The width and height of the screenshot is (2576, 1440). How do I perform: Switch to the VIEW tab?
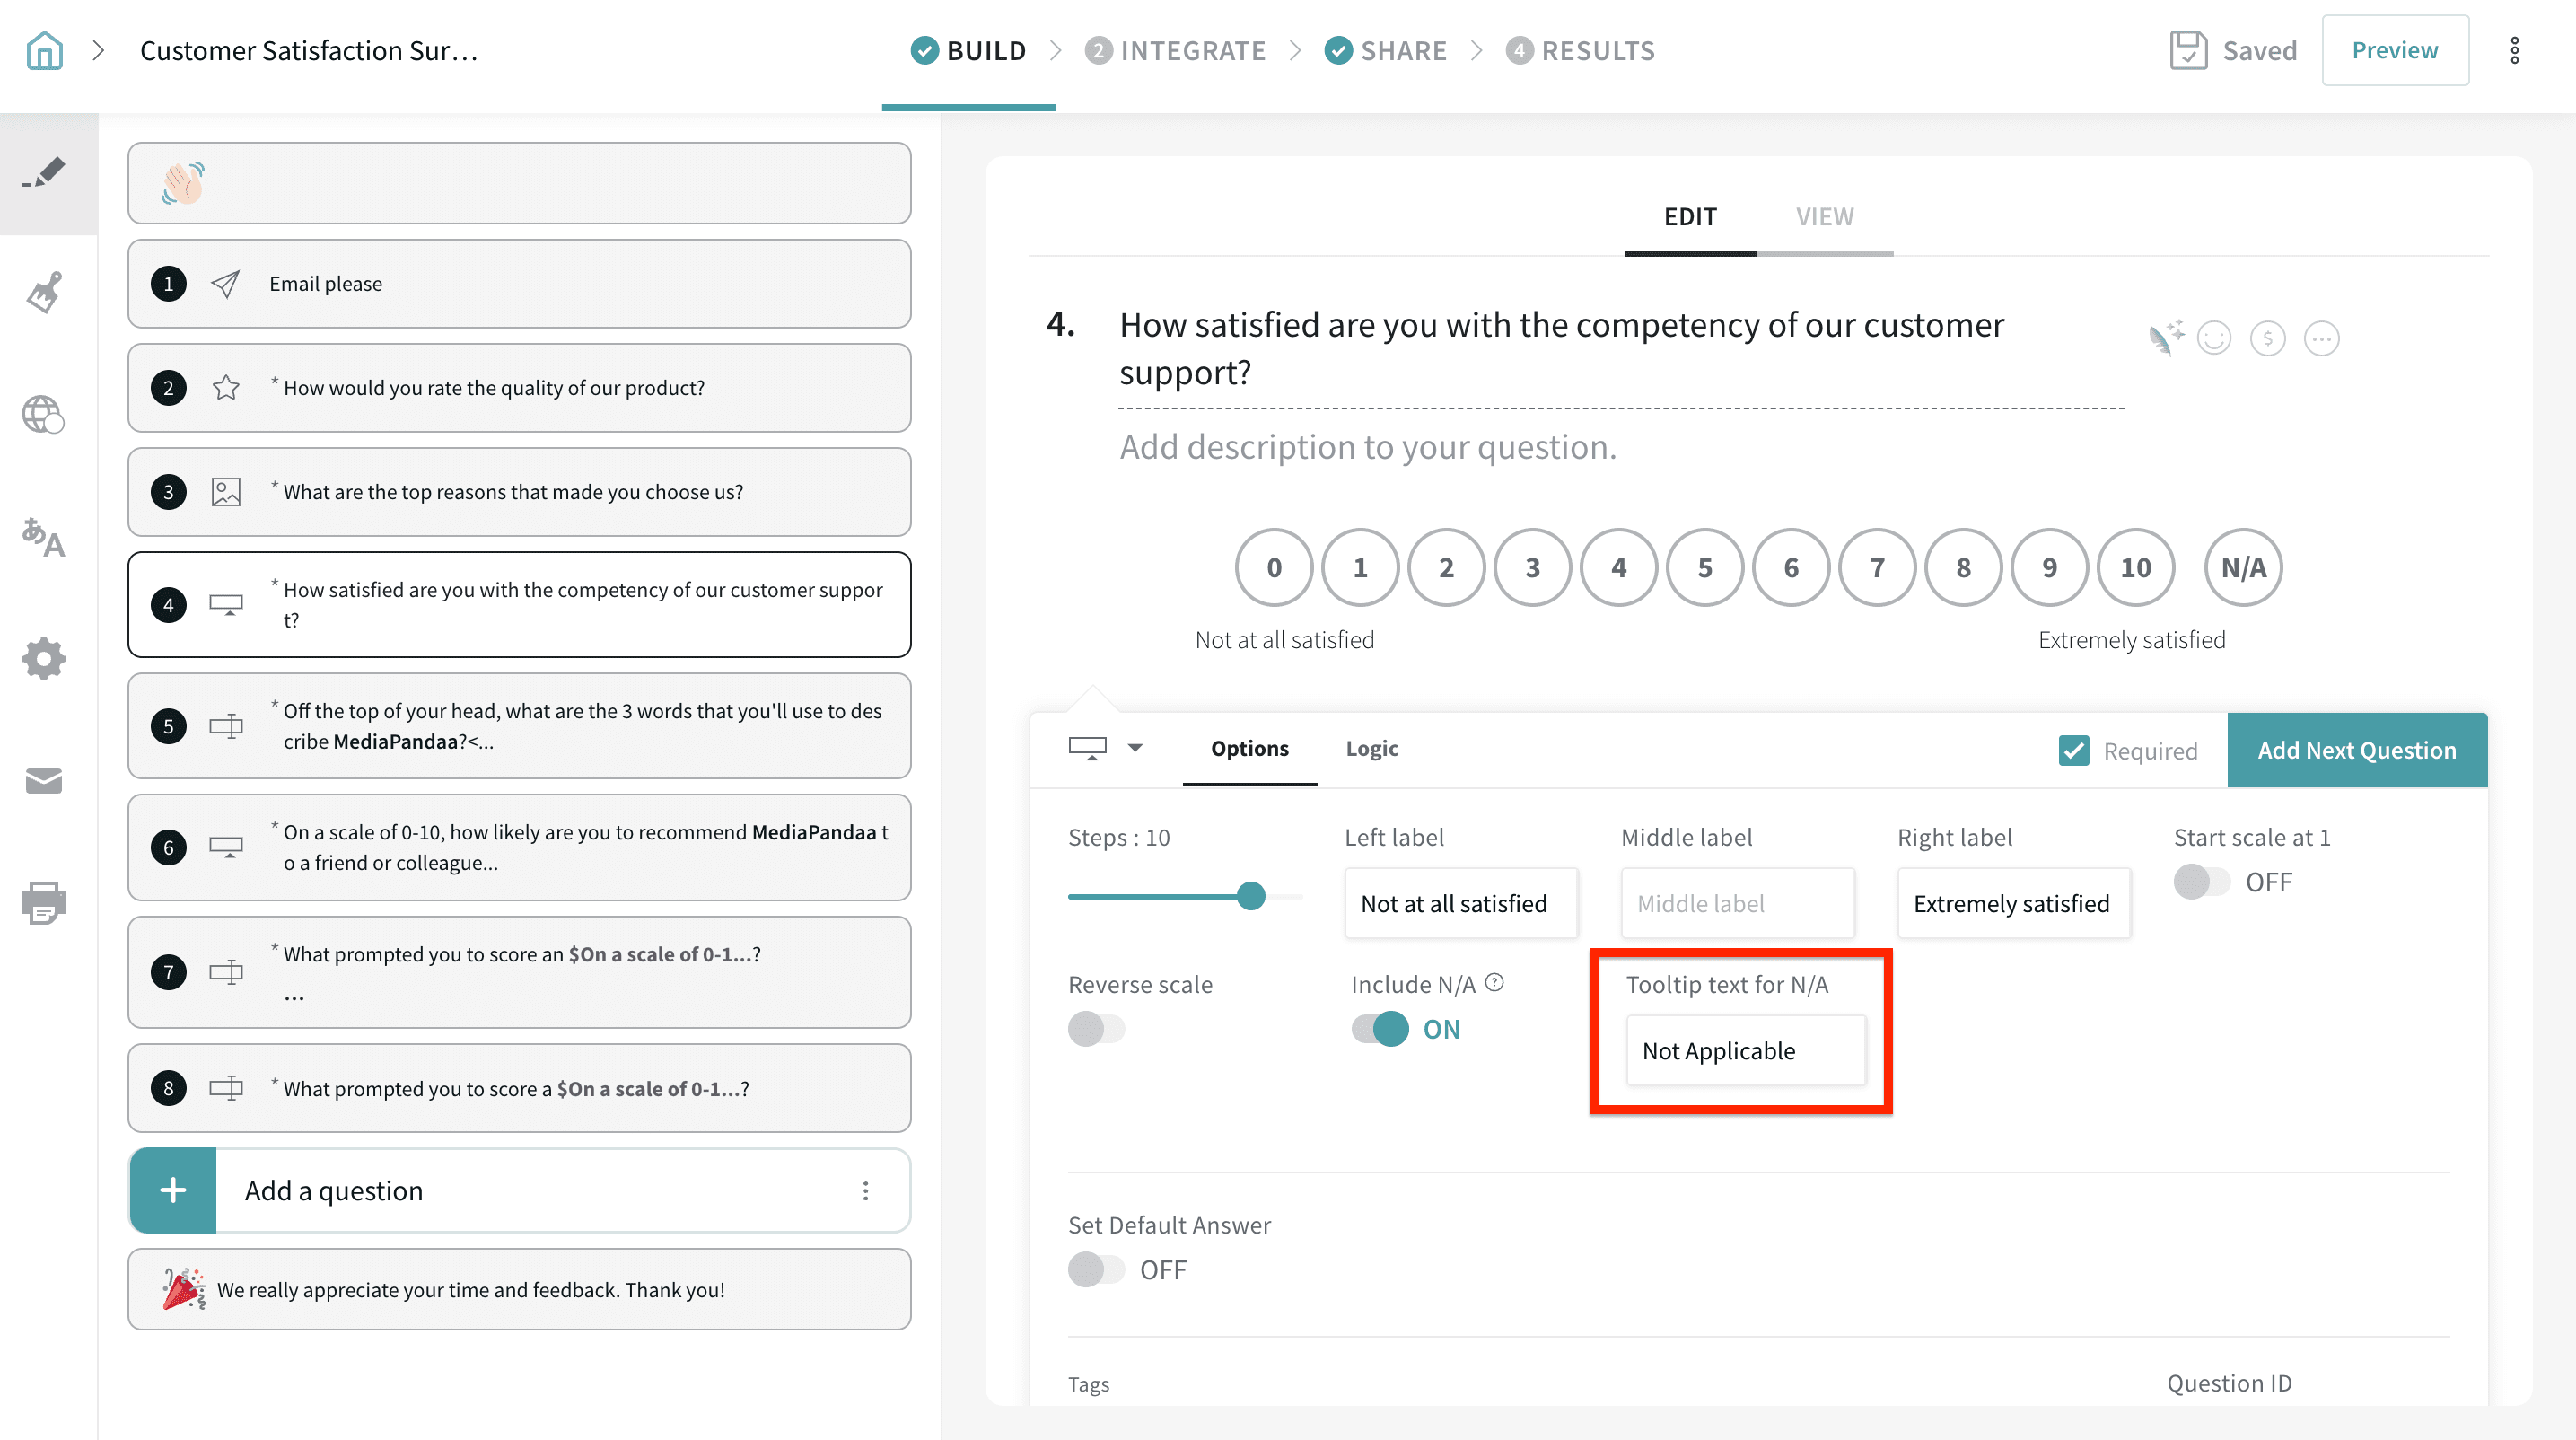(x=1824, y=217)
